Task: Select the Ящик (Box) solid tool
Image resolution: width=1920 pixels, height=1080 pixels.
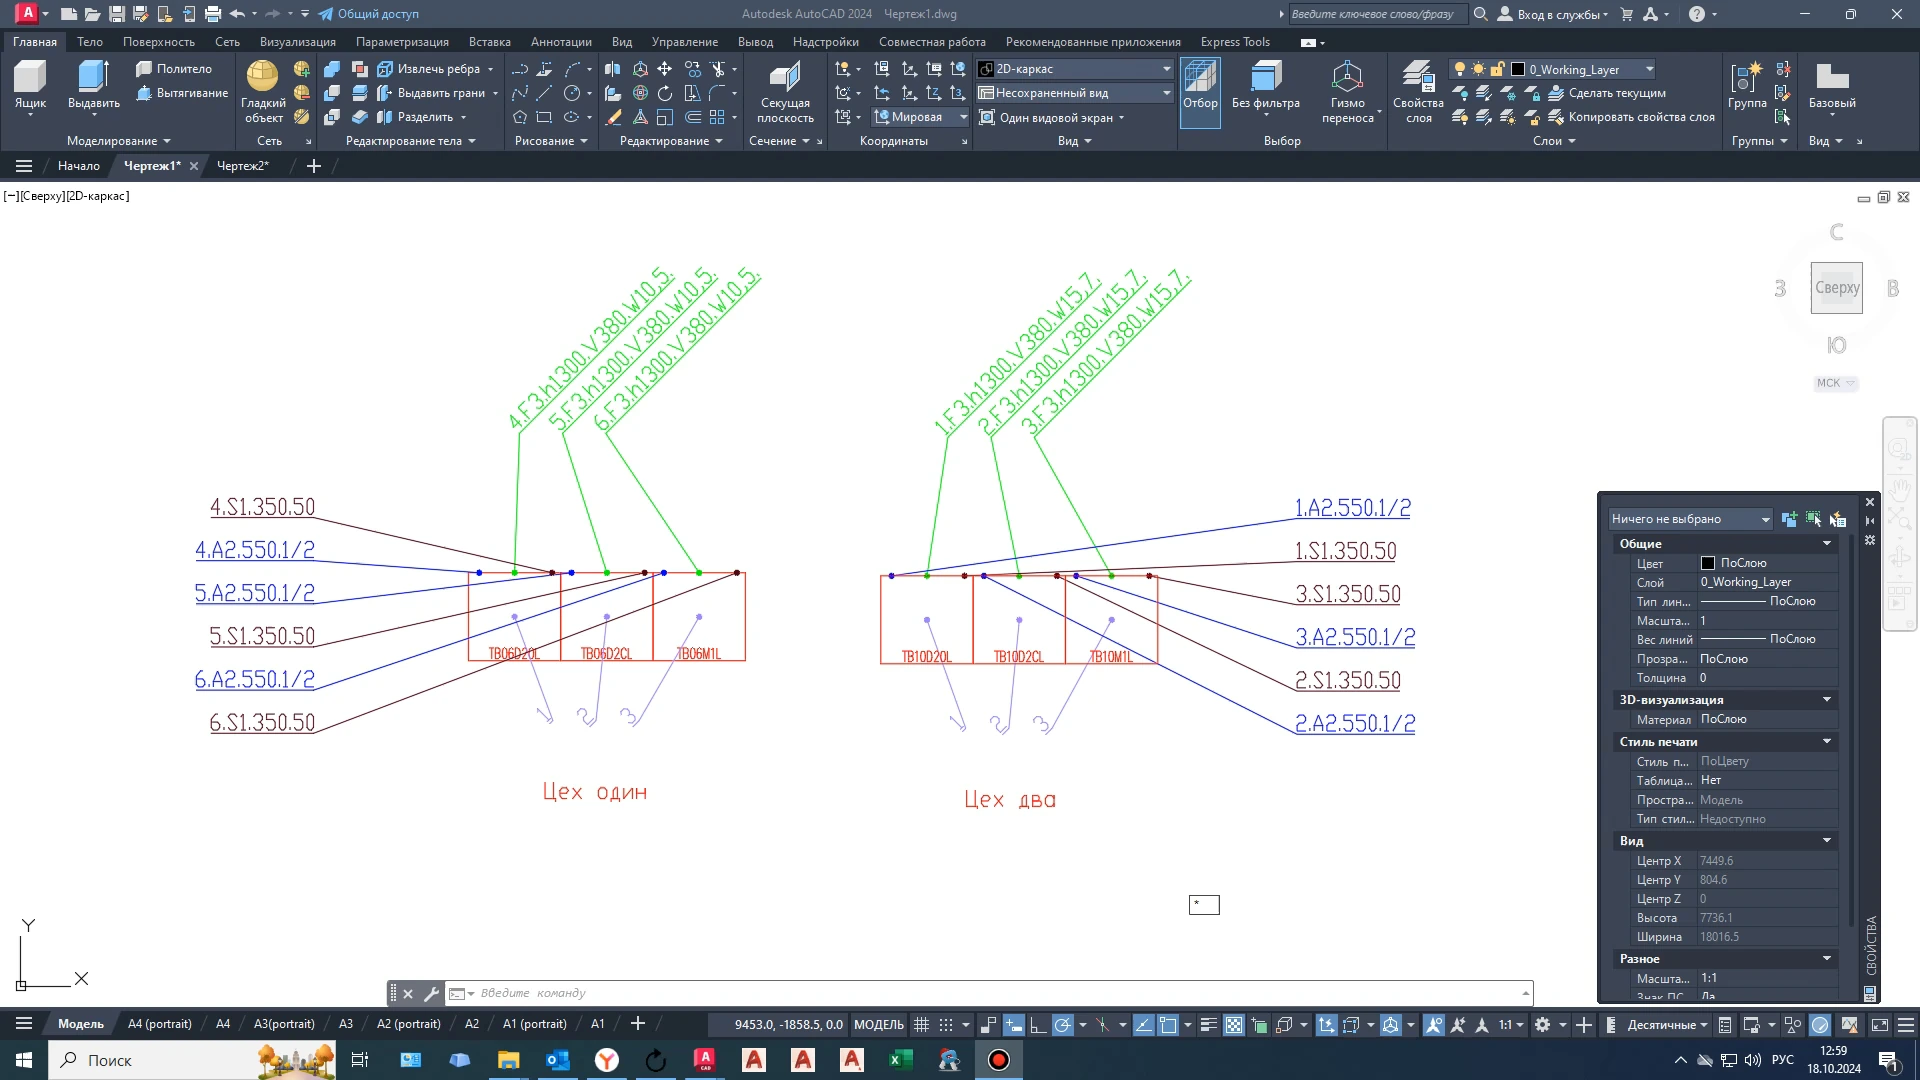Action: click(30, 85)
